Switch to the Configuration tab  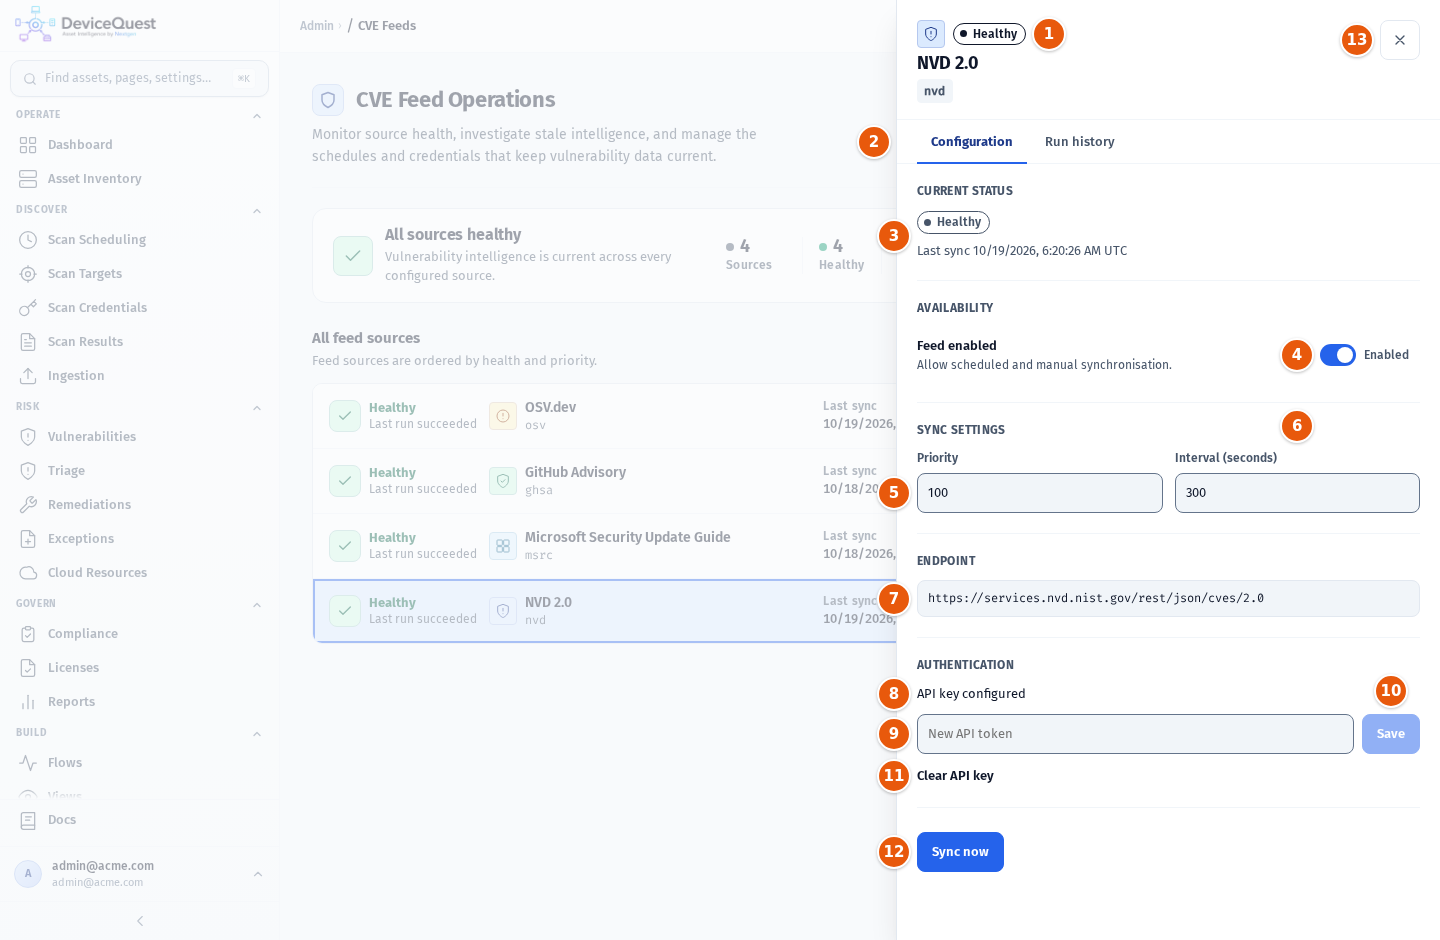[971, 142]
